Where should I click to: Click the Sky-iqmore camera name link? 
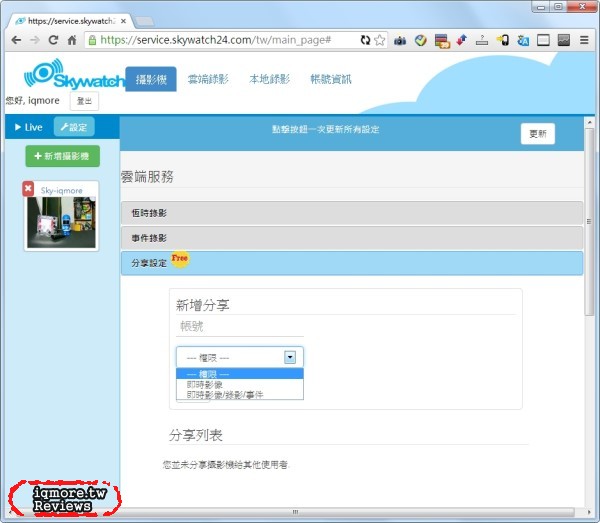pos(62,191)
